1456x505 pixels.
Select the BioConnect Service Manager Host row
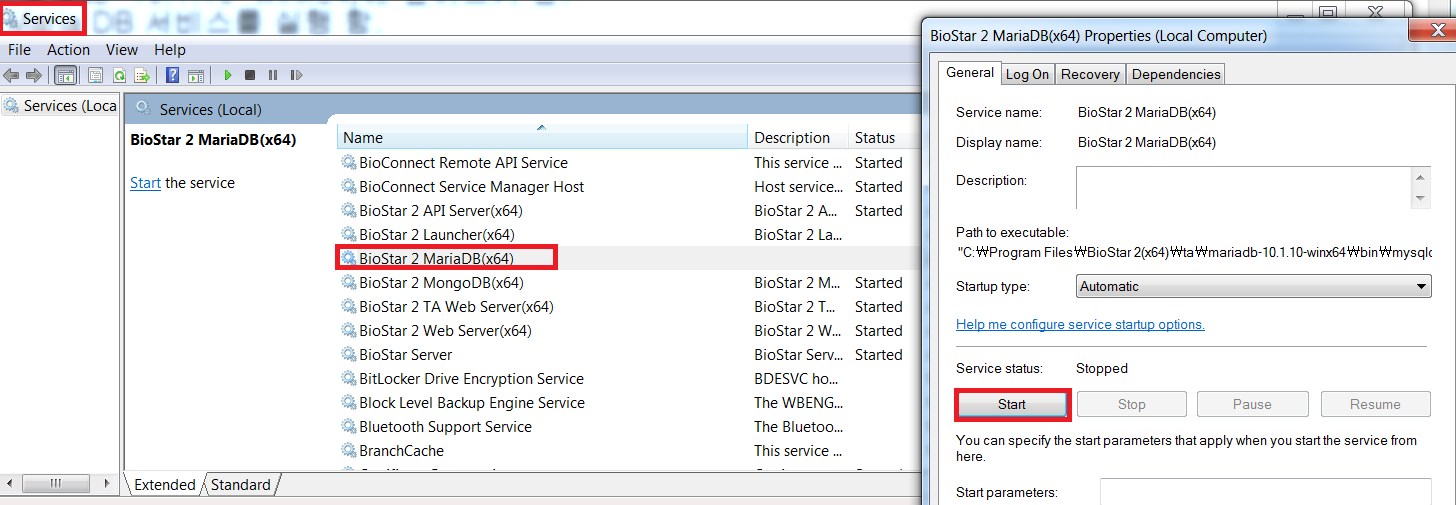(628, 187)
